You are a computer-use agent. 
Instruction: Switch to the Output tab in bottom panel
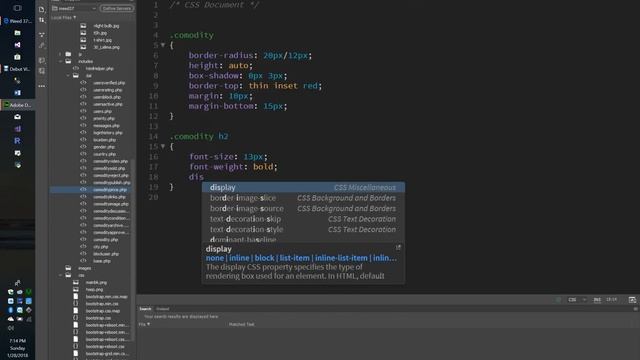coord(162,309)
